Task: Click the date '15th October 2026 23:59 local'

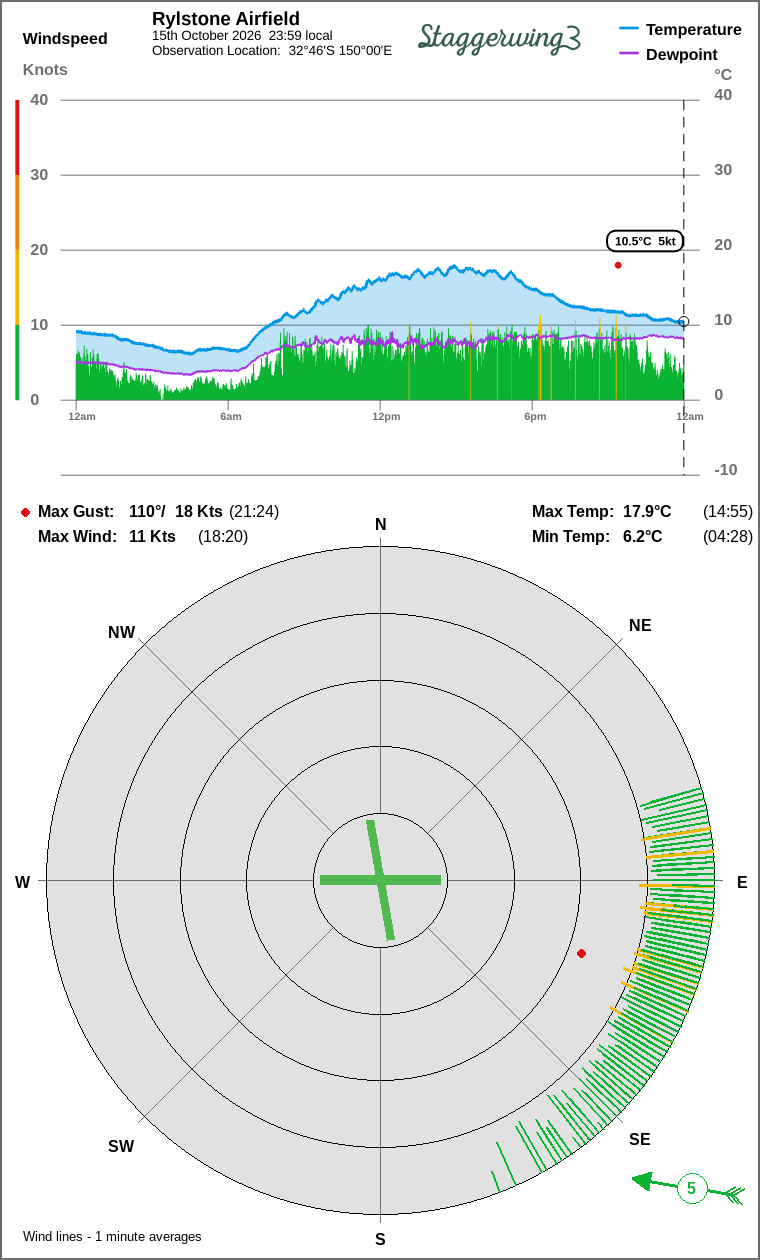Action: (242, 35)
